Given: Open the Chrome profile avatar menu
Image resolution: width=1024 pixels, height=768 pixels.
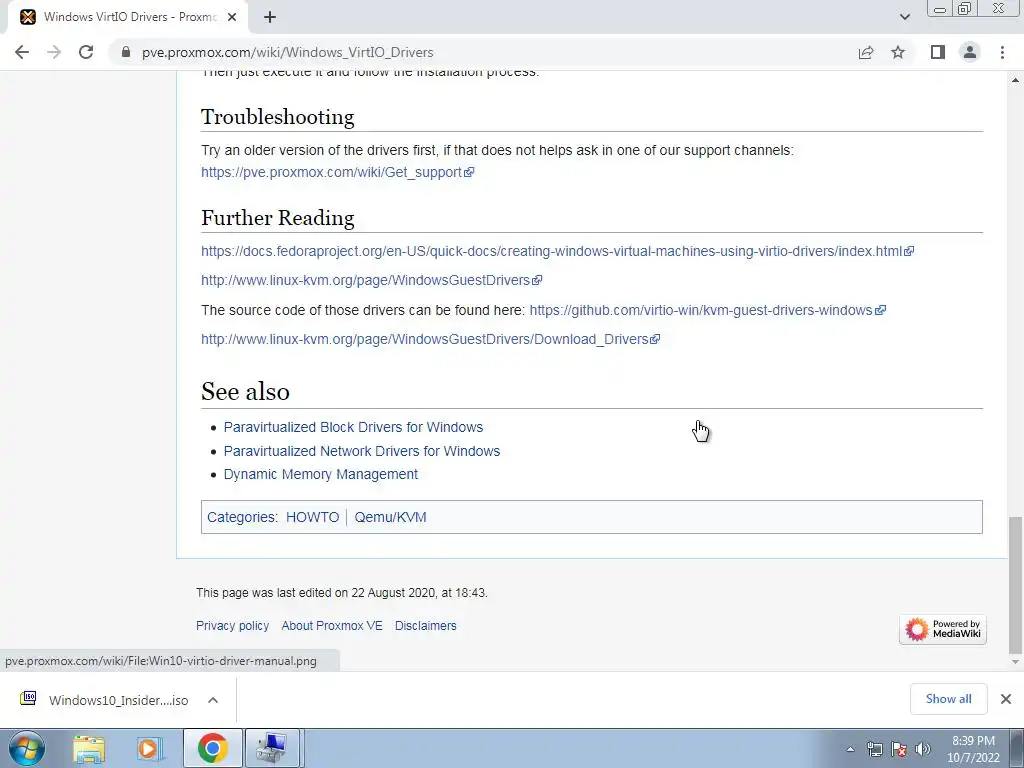Looking at the screenshot, I should (x=970, y=52).
